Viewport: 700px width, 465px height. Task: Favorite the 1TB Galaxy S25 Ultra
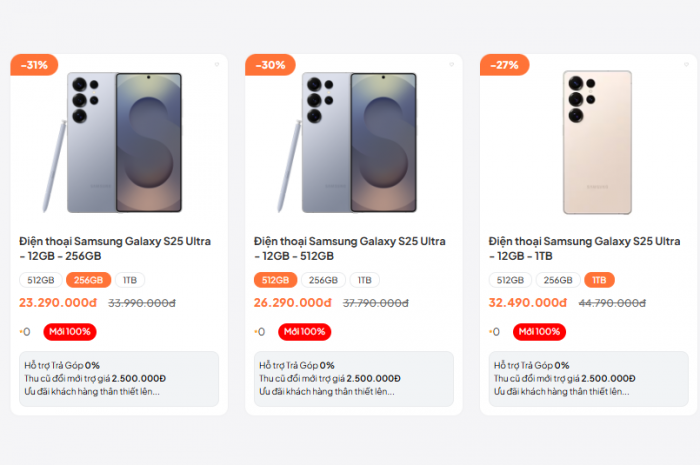click(x=686, y=65)
